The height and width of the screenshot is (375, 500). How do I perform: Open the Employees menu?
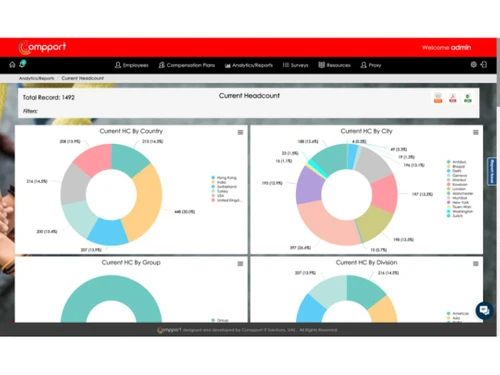click(x=132, y=65)
